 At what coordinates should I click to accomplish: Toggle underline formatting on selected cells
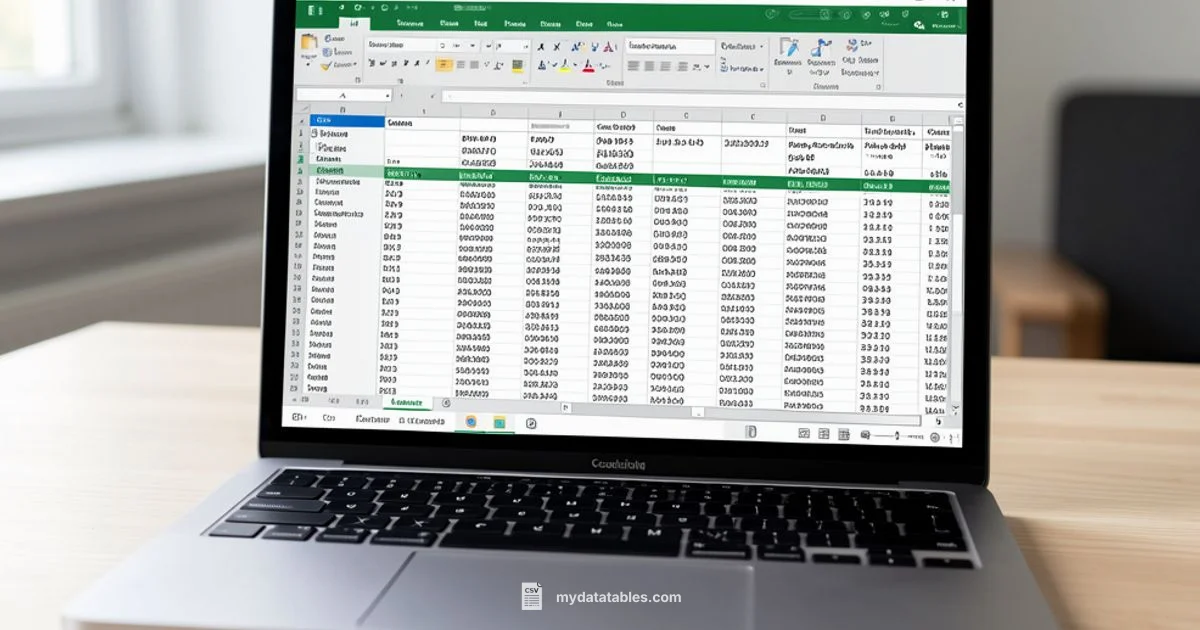pyautogui.click(x=396, y=63)
